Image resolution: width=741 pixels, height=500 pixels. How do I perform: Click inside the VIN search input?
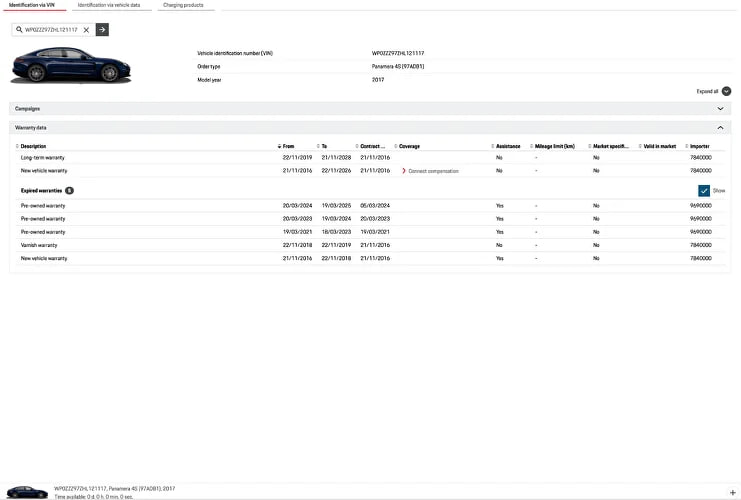51,30
